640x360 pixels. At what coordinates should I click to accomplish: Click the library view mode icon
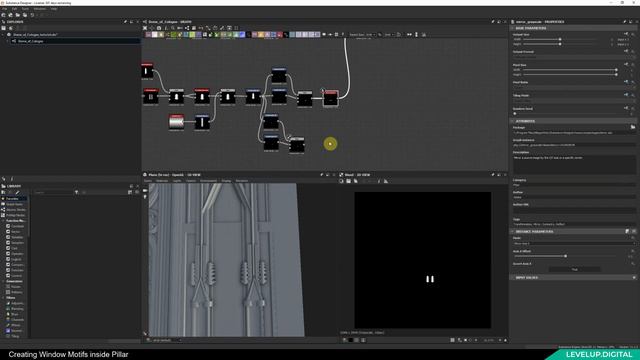click(x=130, y=192)
